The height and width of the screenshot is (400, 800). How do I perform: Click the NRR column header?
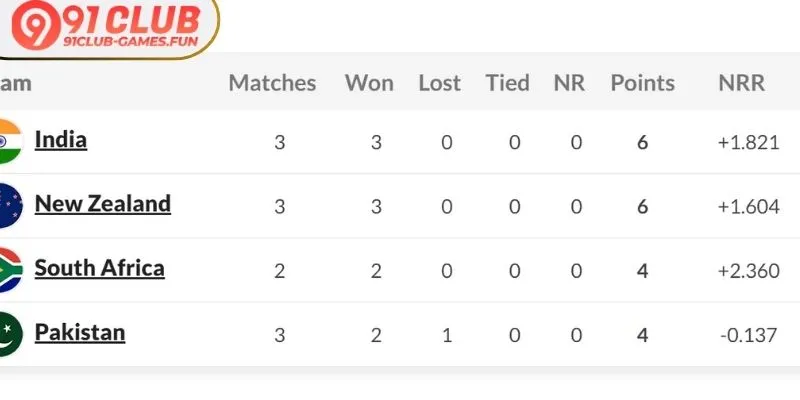click(741, 83)
